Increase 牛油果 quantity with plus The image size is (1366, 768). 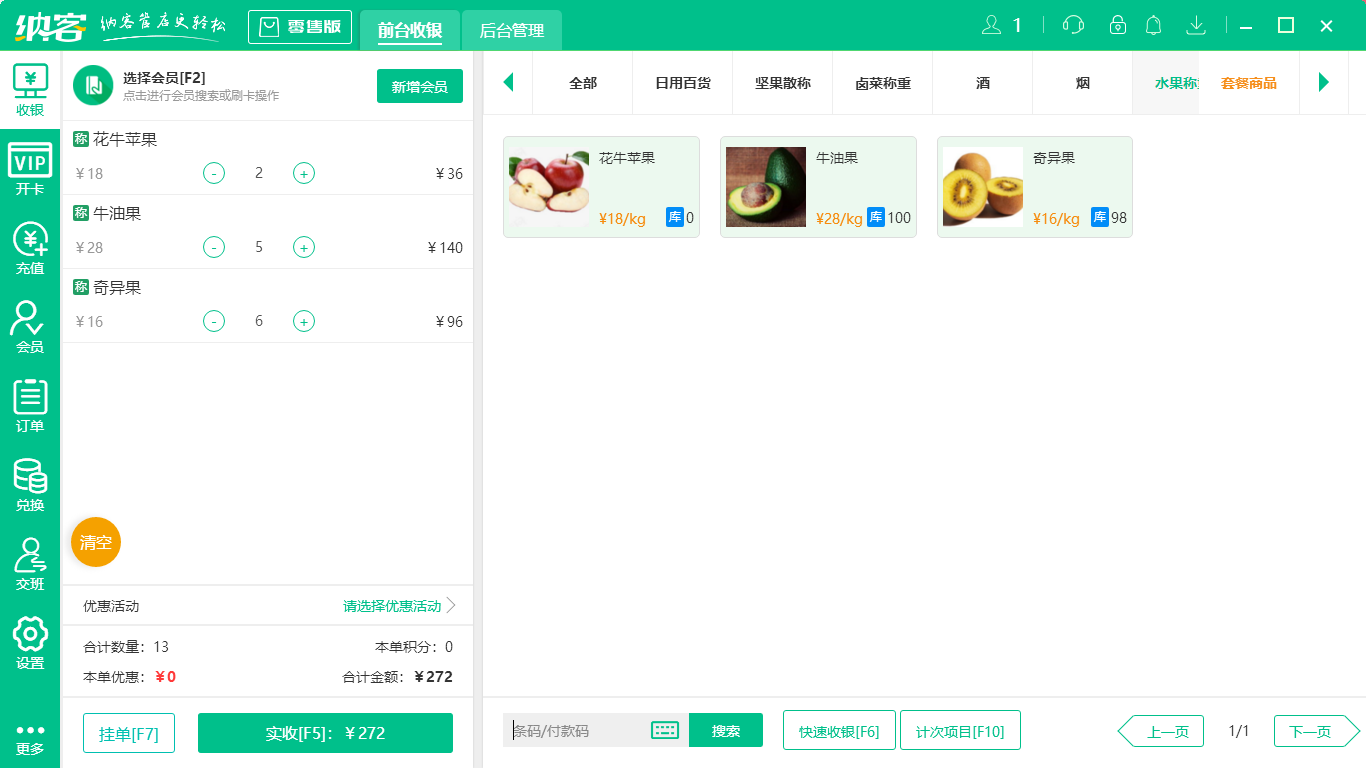coord(304,247)
